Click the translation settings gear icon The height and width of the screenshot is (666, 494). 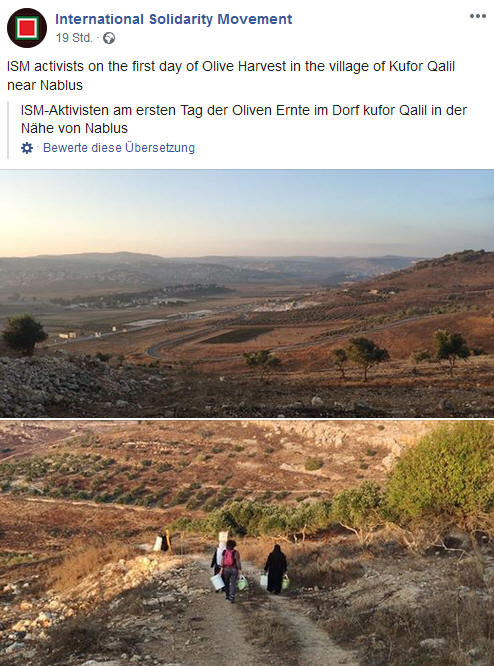pyautogui.click(x=27, y=148)
